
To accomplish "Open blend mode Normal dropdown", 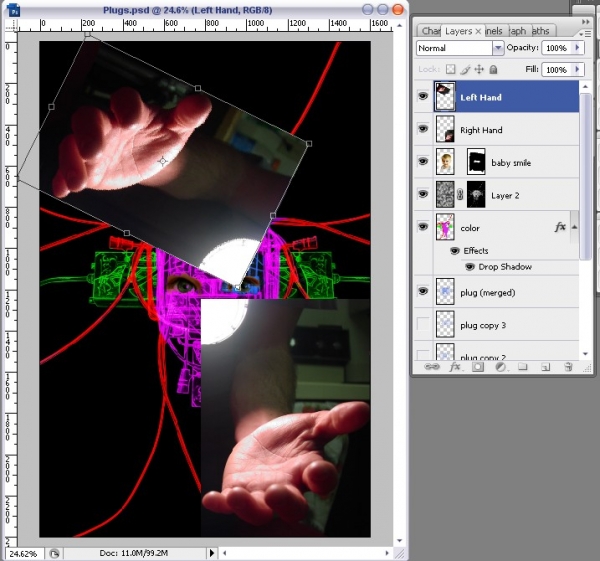I will tap(498, 48).
